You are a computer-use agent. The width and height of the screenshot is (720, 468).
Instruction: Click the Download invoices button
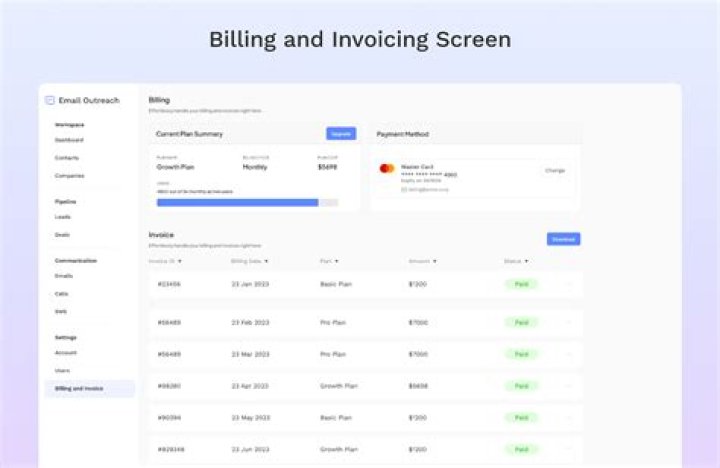coord(563,239)
